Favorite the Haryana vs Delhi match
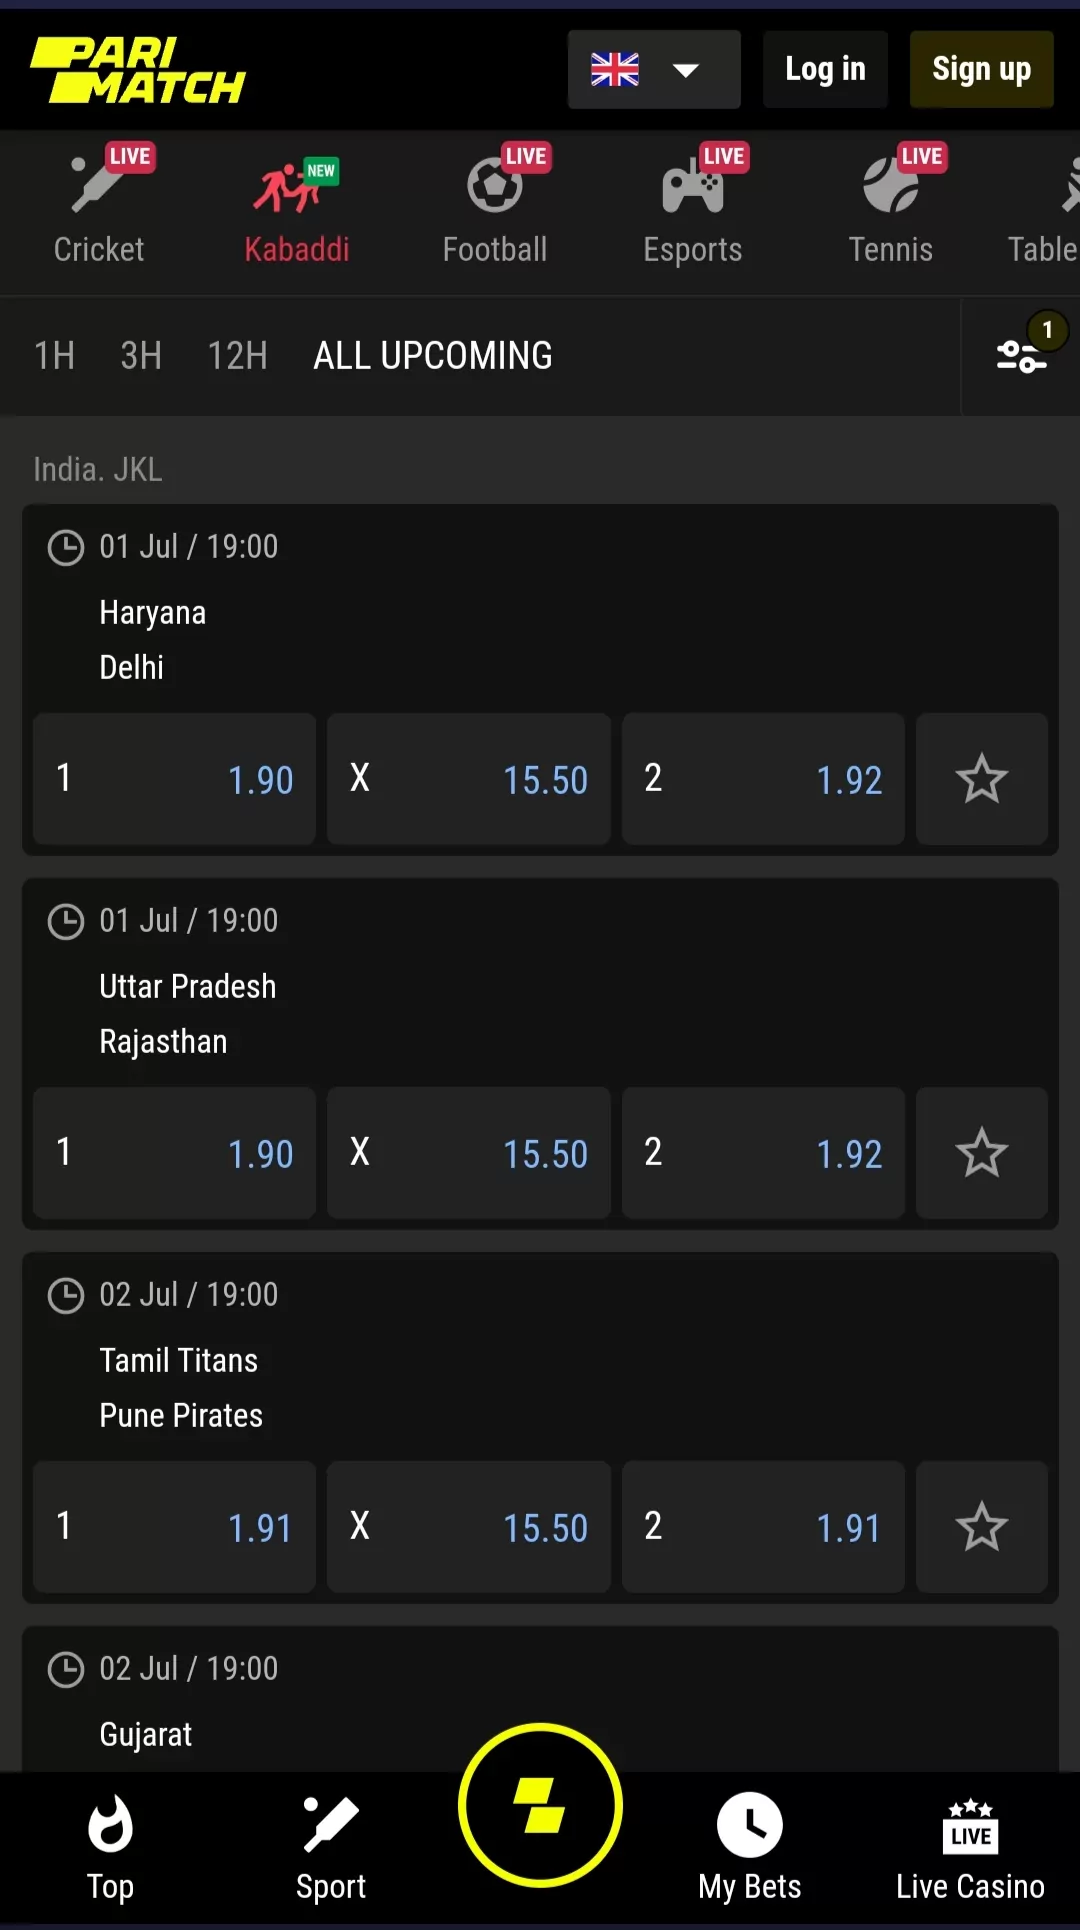This screenshot has height=1930, width=1080. (981, 779)
